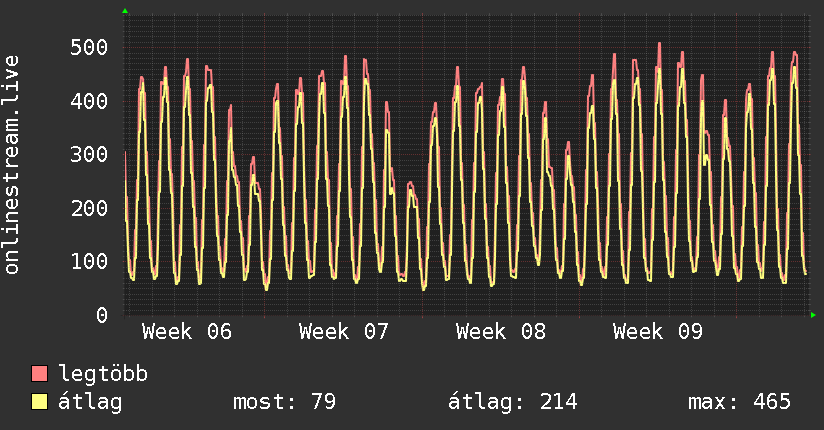
Task: Click the 300 y-axis tick label
Action: [x=89, y=155]
